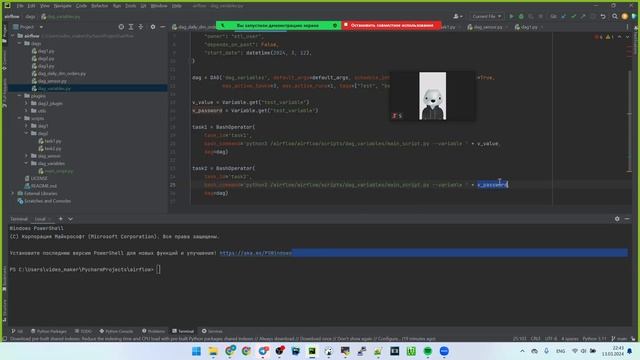Click the red stop sharing button

coord(391,25)
